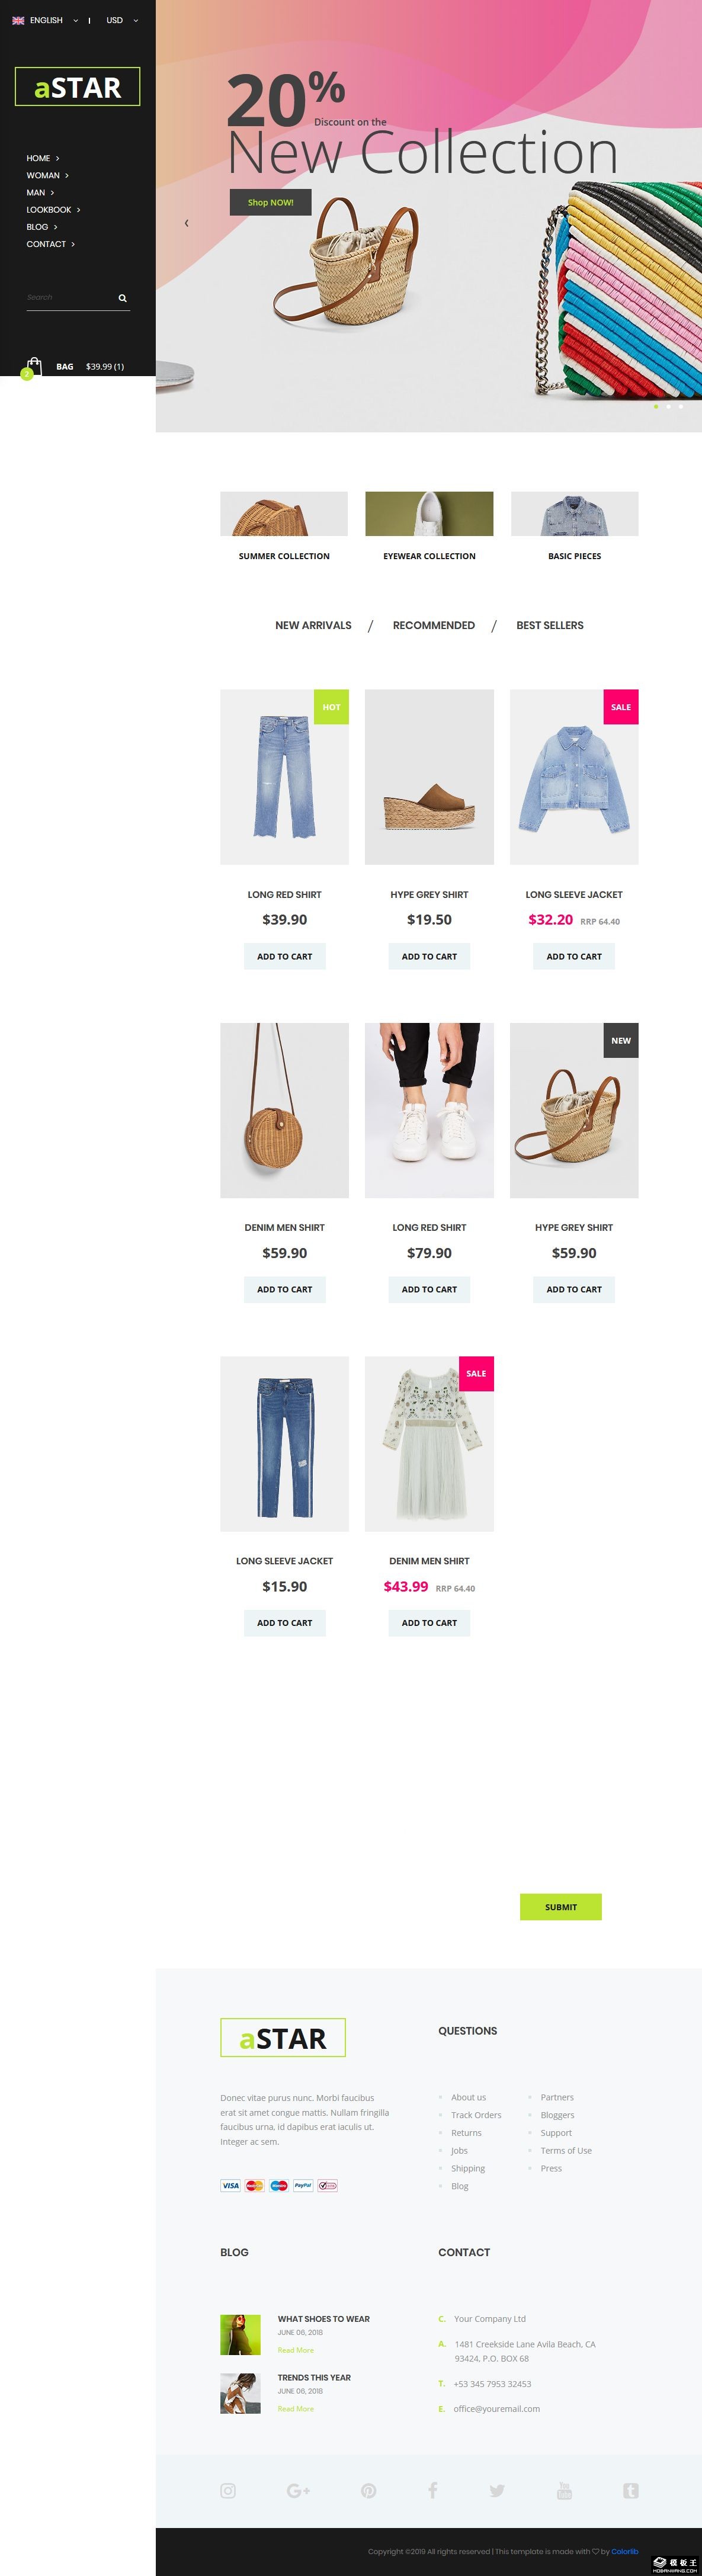This screenshot has height=2576, width=702.
Task: Click the Pinterest icon in footer
Action: pyautogui.click(x=369, y=2490)
